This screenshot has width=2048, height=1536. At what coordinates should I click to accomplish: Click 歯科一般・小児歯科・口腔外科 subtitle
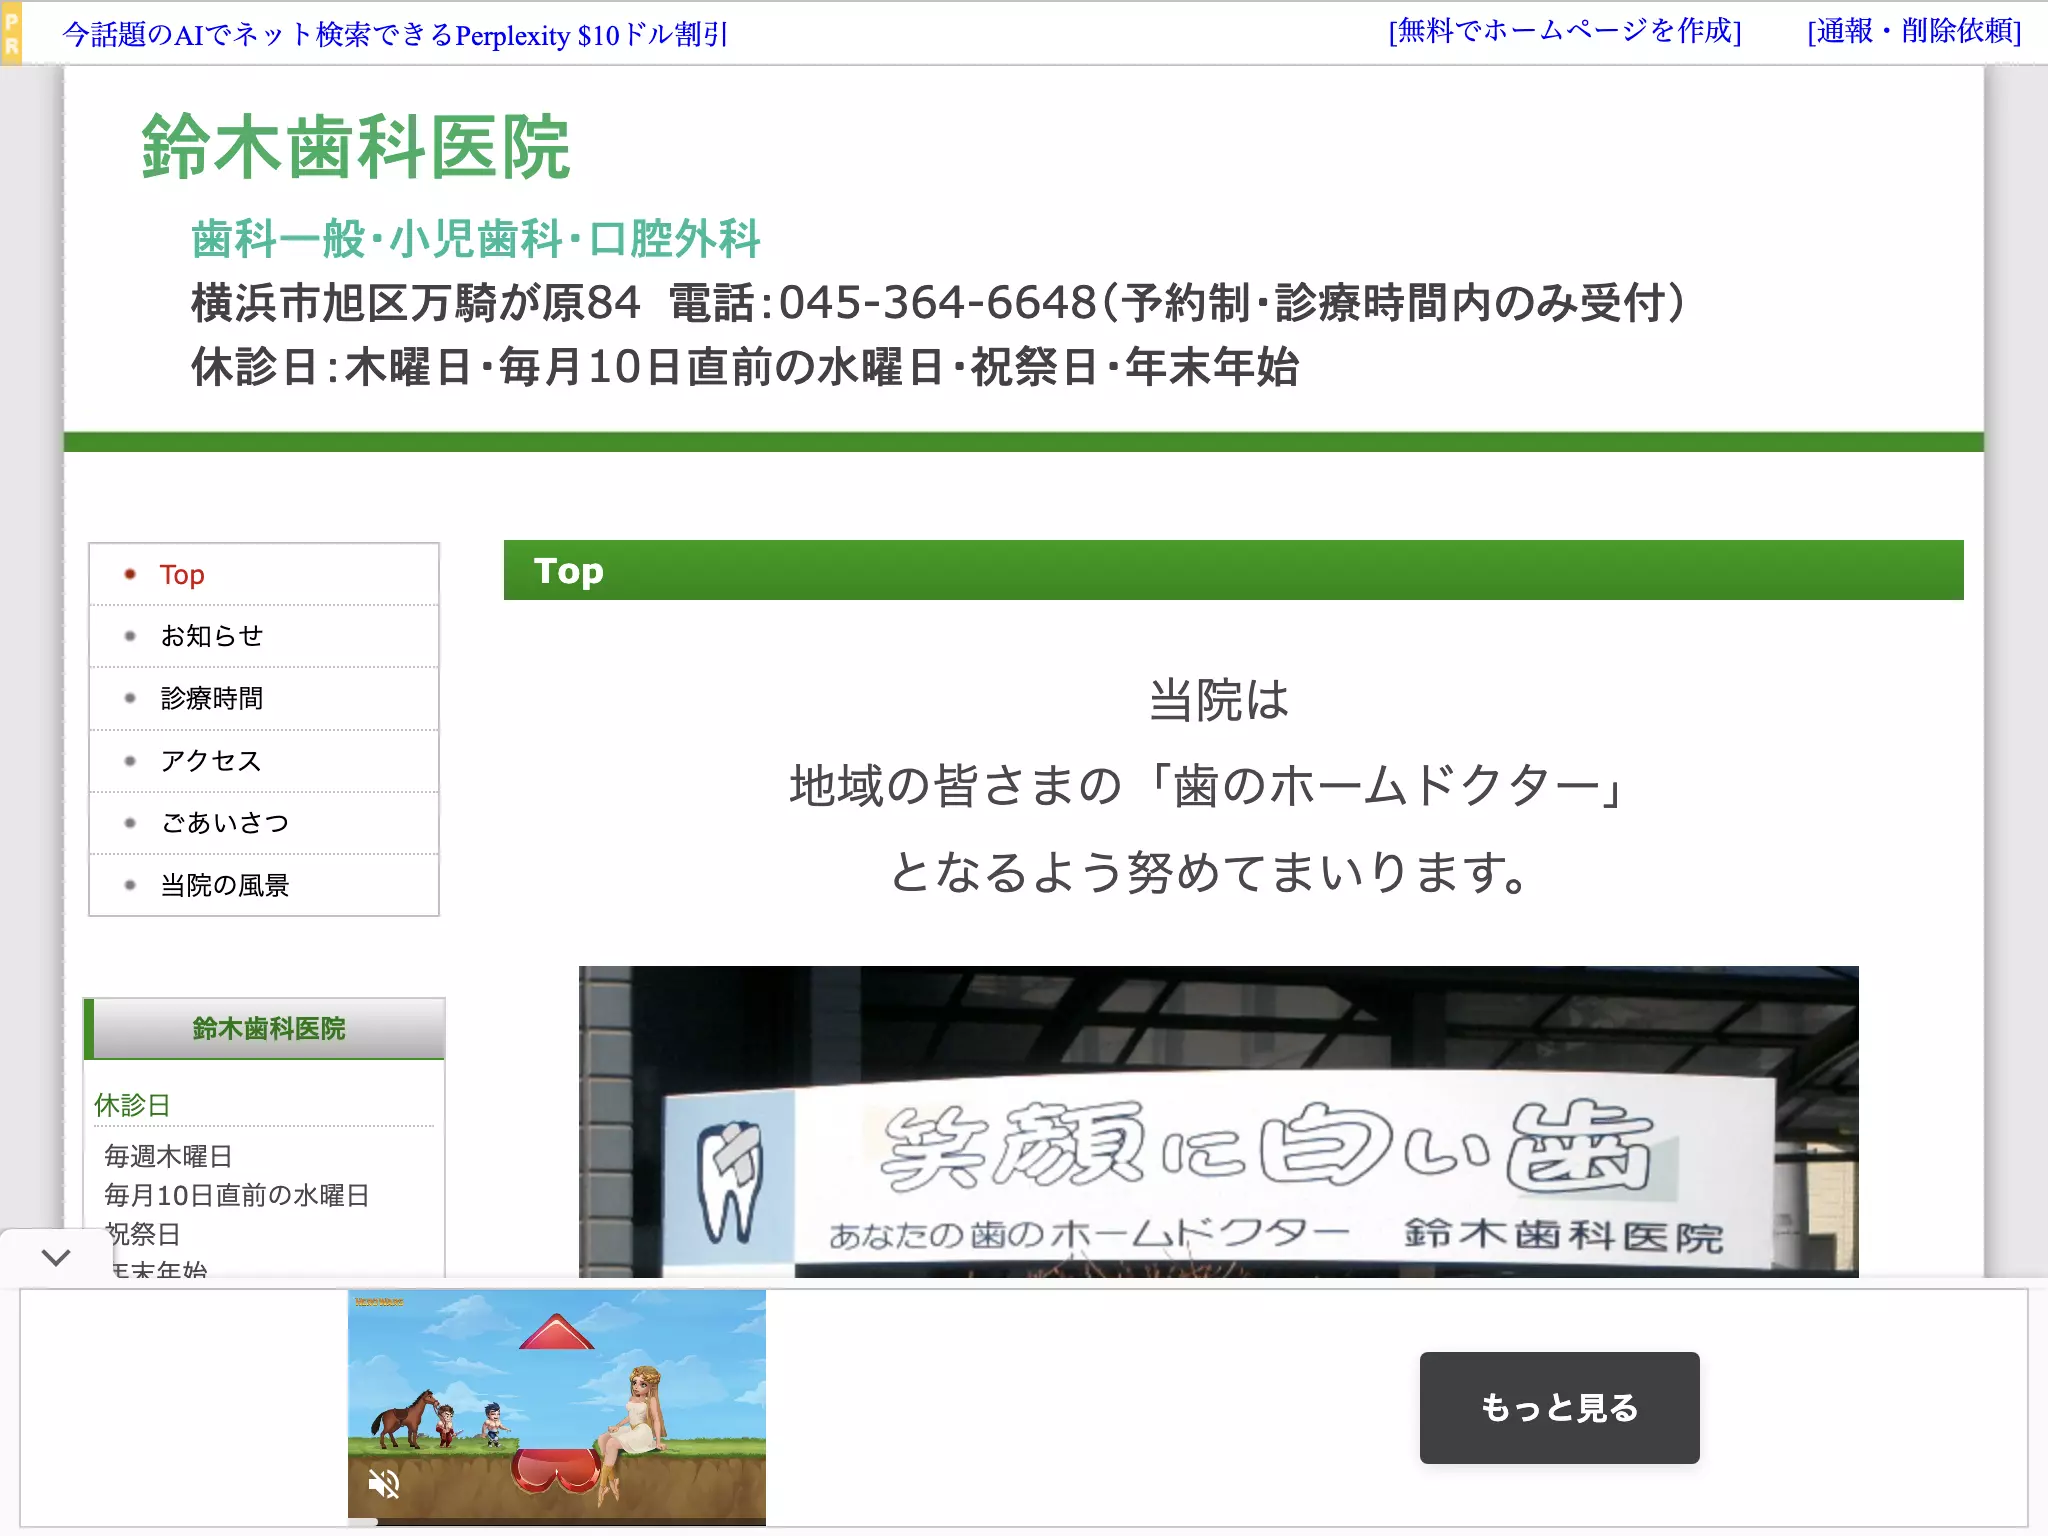point(476,239)
